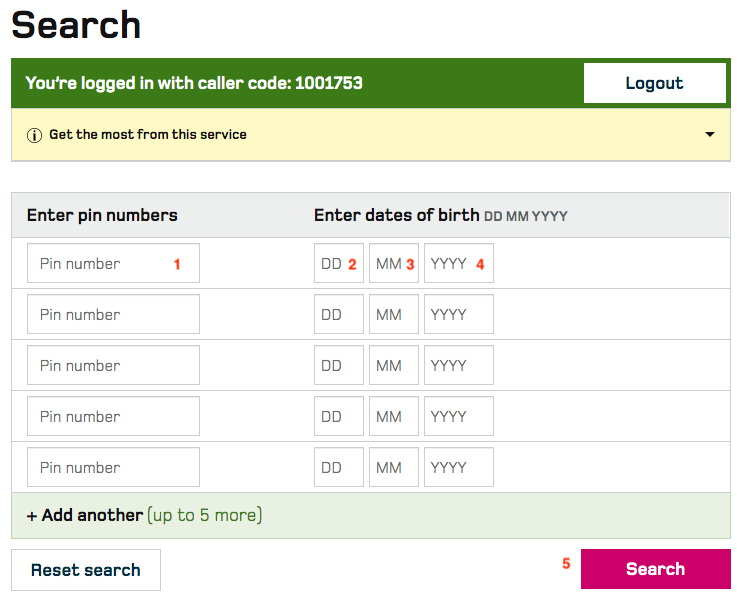Click the pink Search button
This screenshot has width=737, height=597.
656,569
